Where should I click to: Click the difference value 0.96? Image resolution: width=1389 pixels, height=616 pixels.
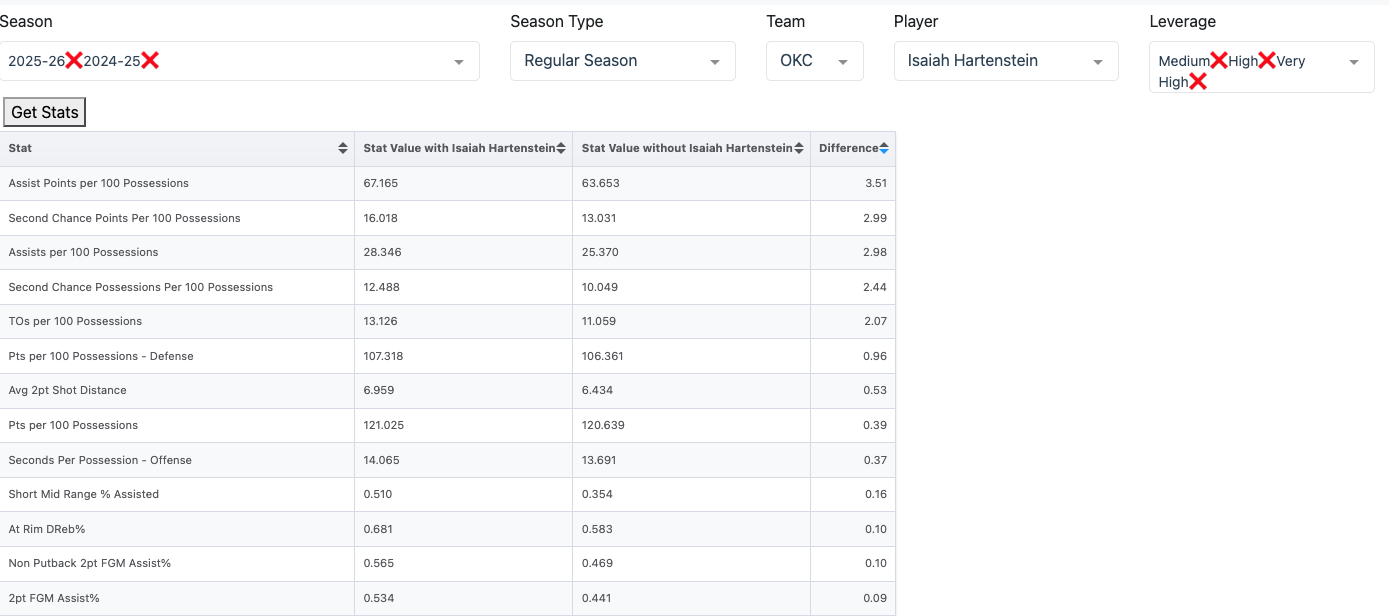click(x=875, y=356)
